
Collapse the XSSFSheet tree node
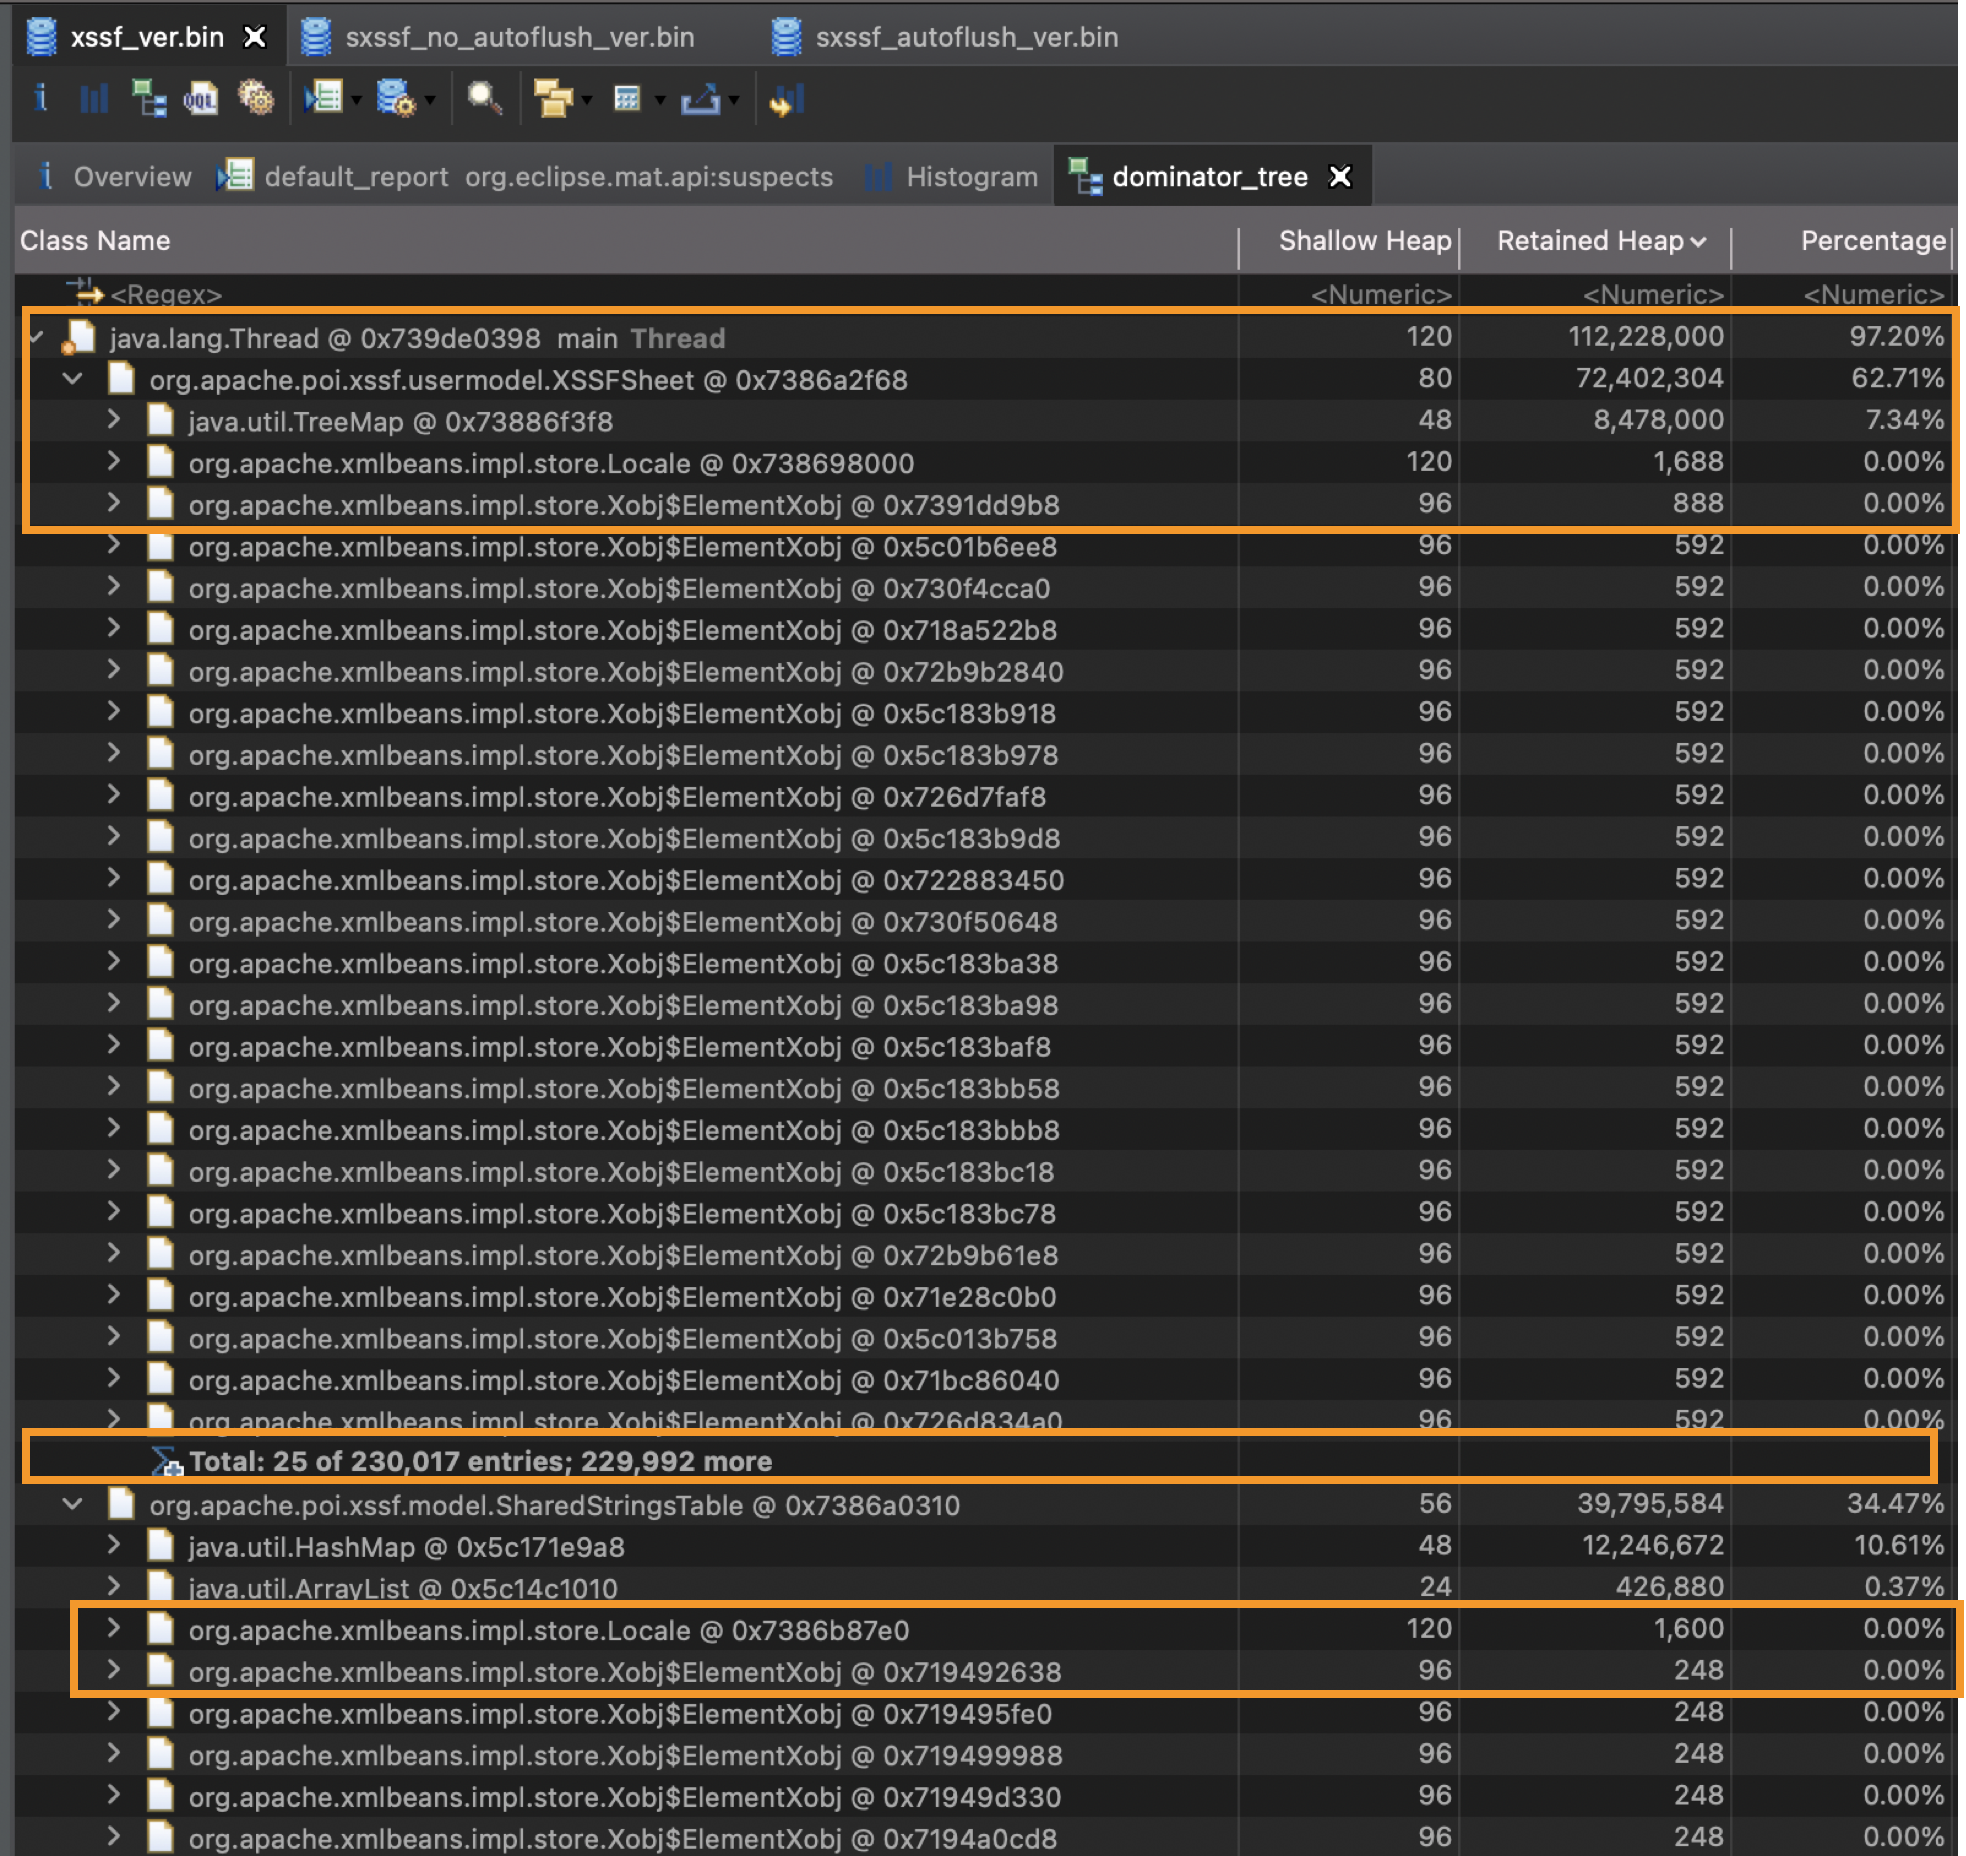[73, 379]
